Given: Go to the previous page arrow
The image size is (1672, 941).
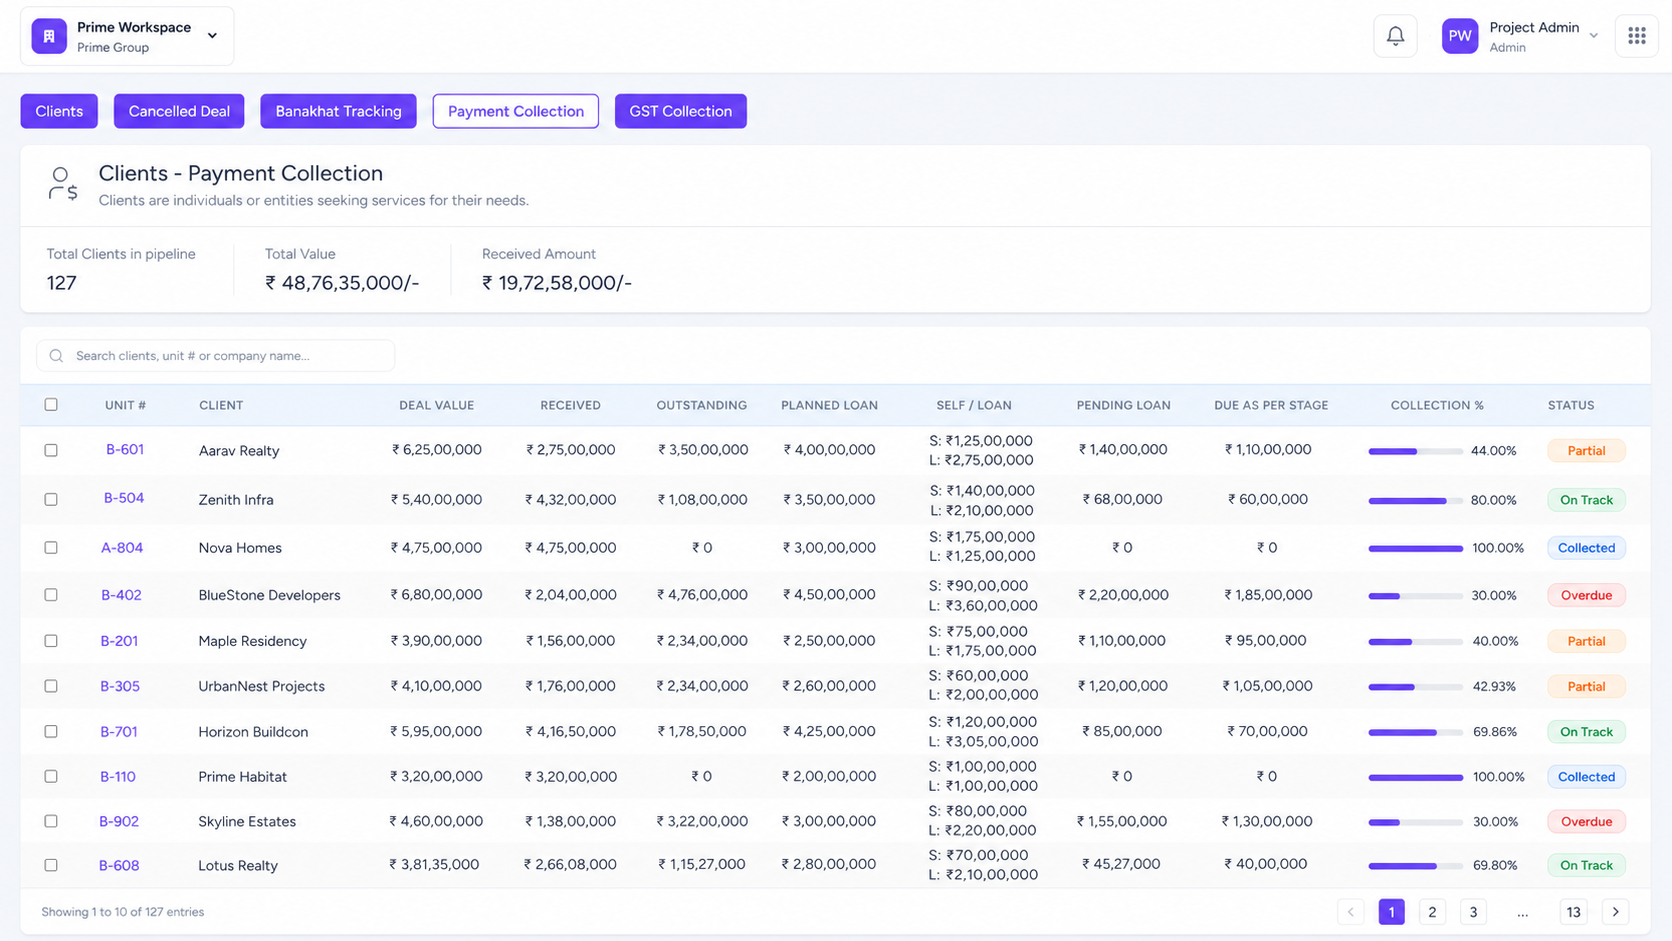Looking at the screenshot, I should (x=1350, y=912).
